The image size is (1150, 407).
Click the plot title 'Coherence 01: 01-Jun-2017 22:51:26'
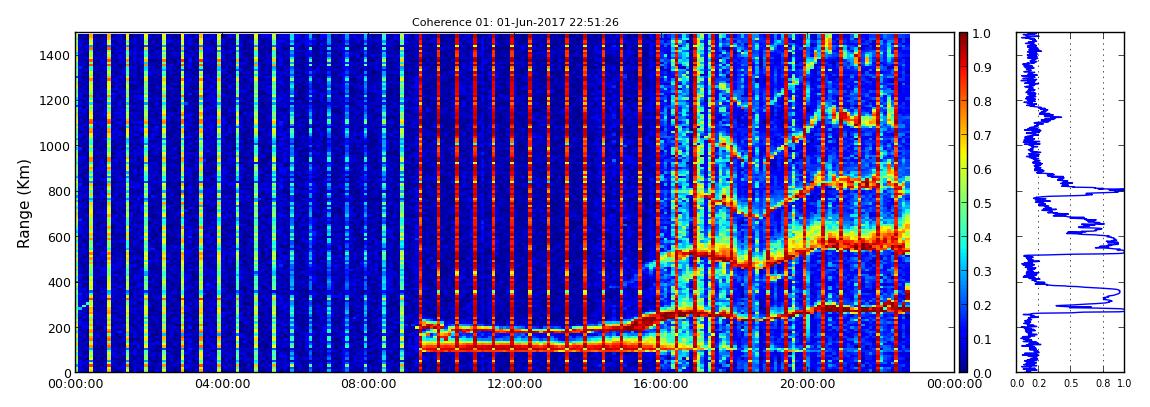pos(515,22)
